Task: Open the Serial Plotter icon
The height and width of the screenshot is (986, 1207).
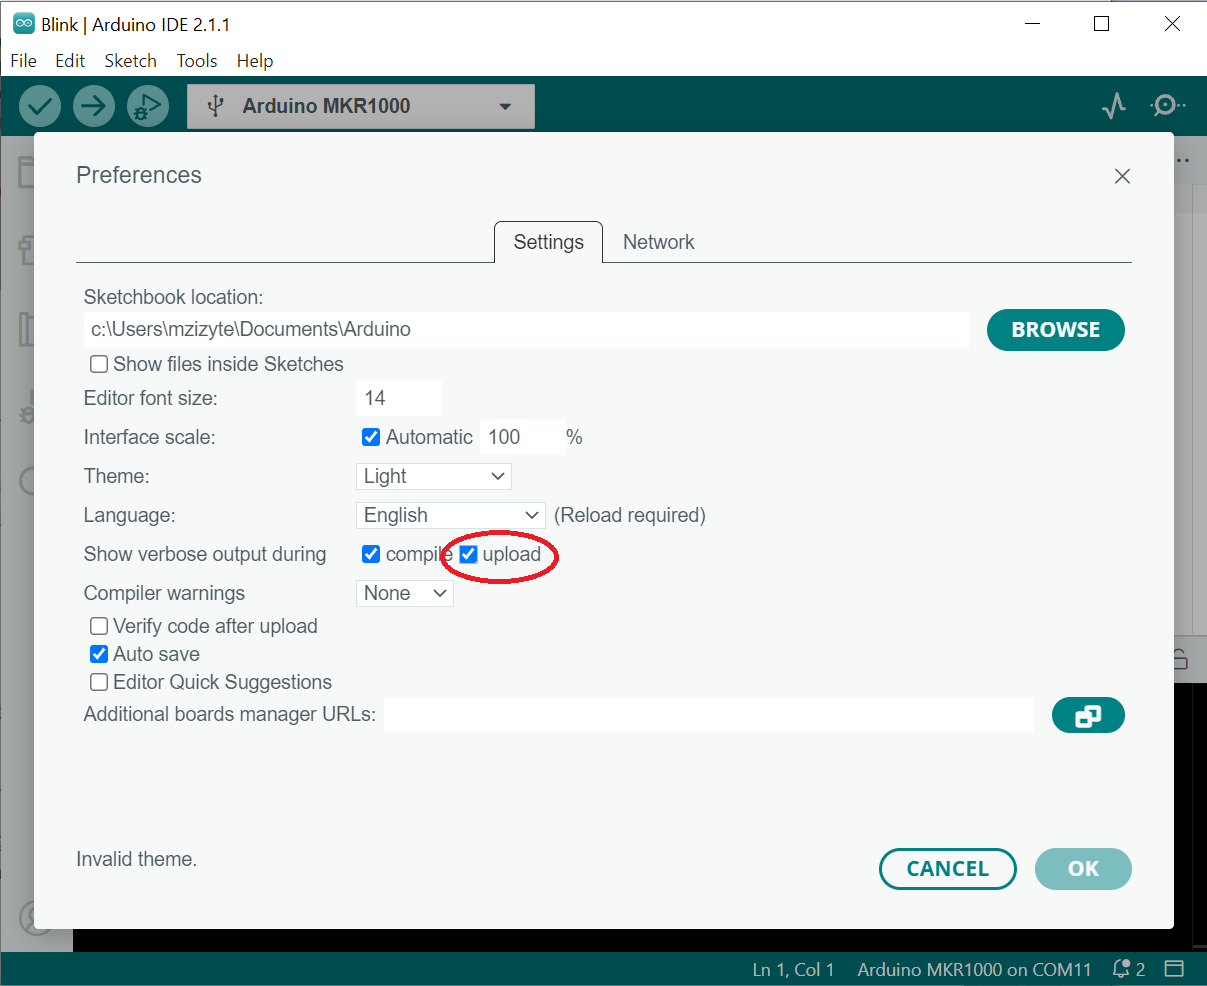Action: point(1114,106)
